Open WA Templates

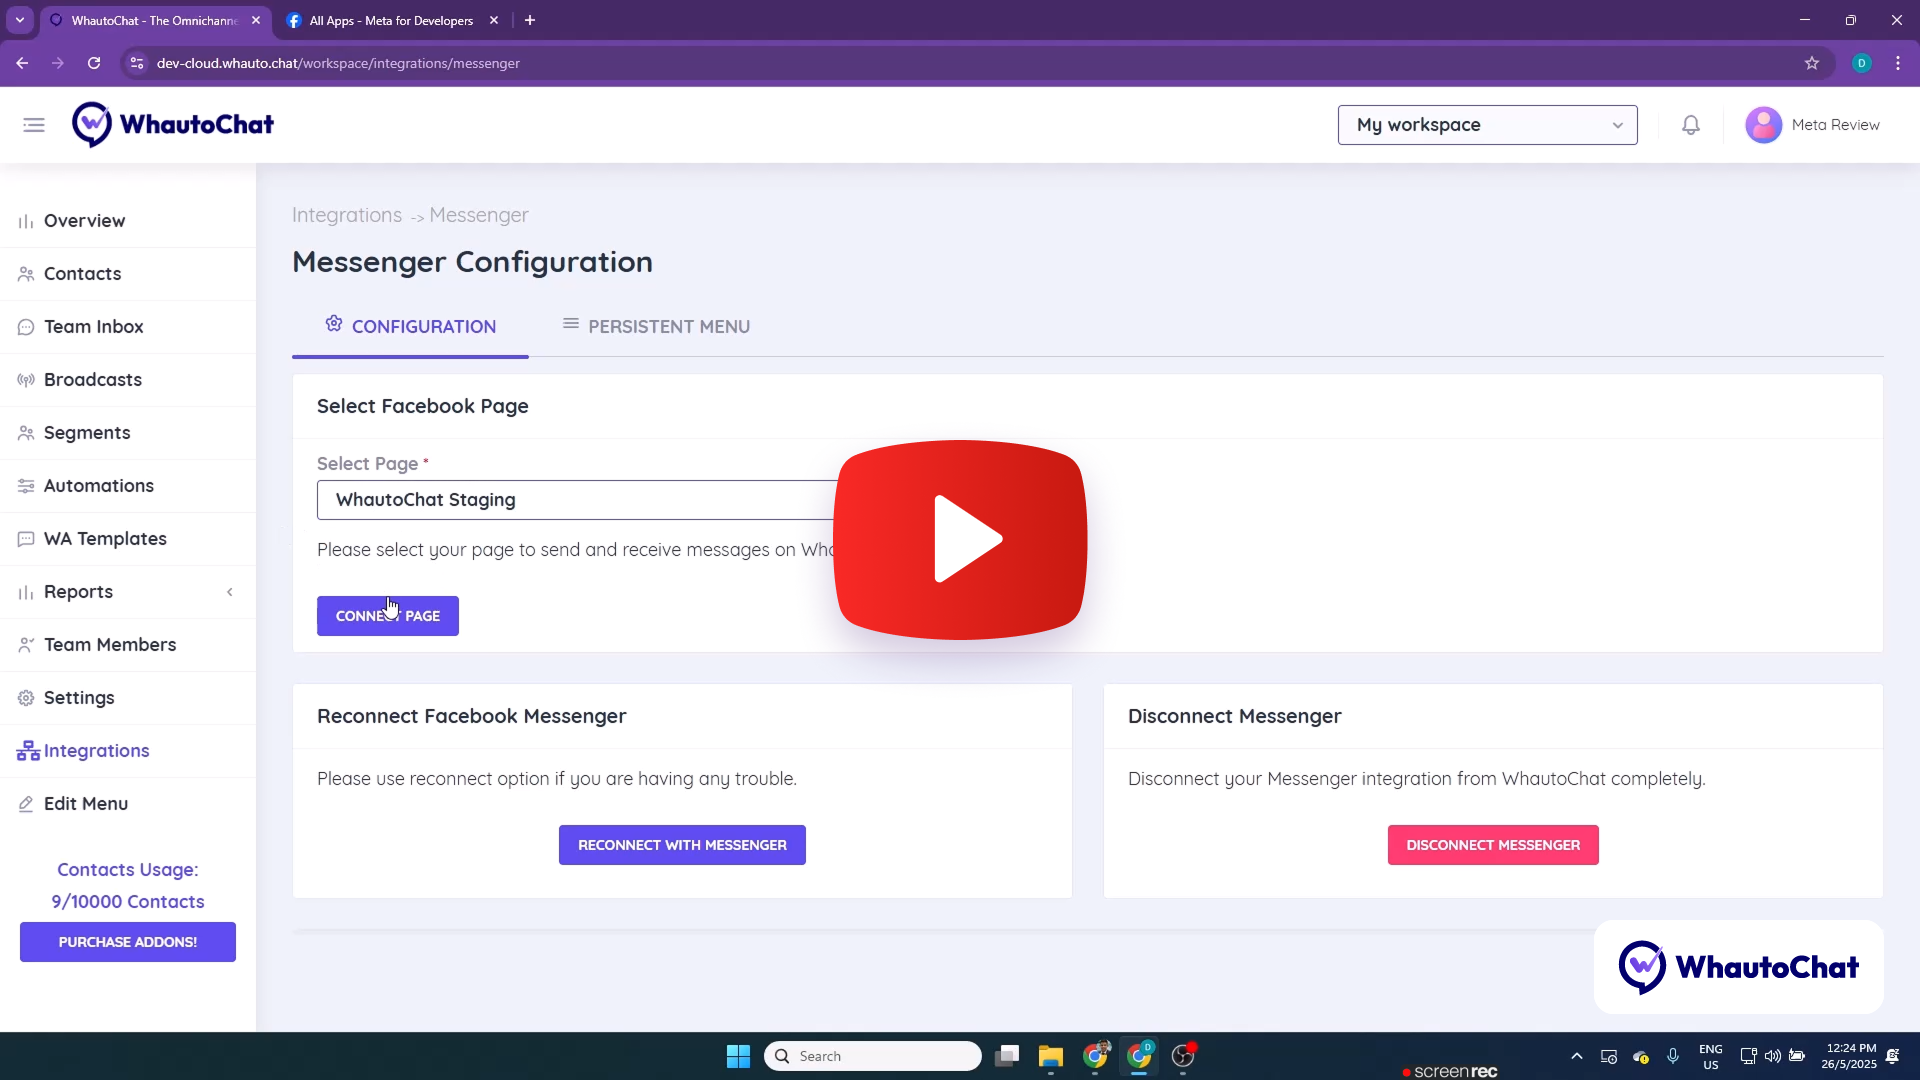tap(104, 538)
